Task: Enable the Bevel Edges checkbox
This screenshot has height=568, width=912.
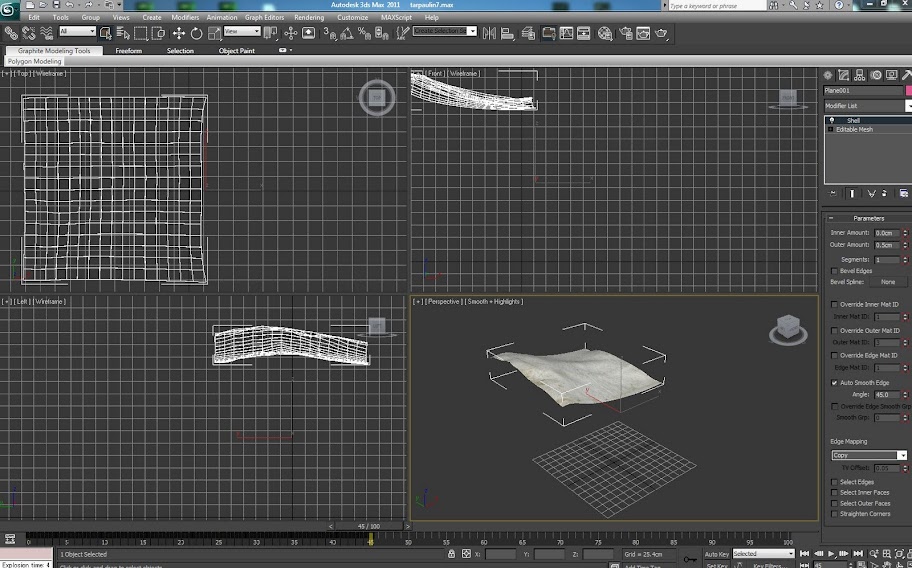Action: click(x=835, y=271)
